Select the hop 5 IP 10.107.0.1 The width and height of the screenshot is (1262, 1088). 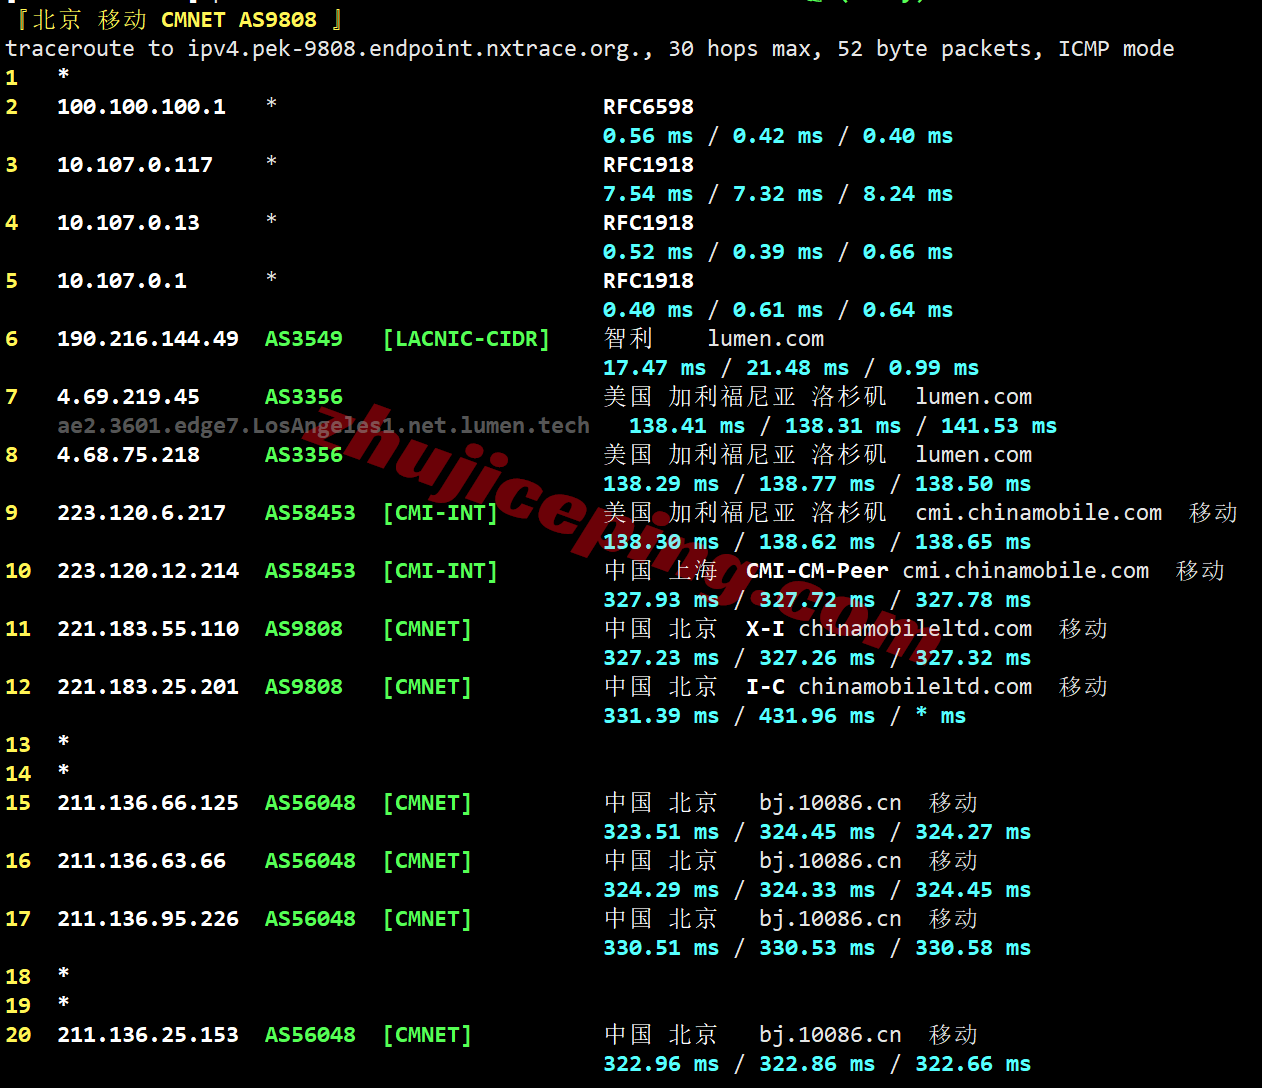122,281
